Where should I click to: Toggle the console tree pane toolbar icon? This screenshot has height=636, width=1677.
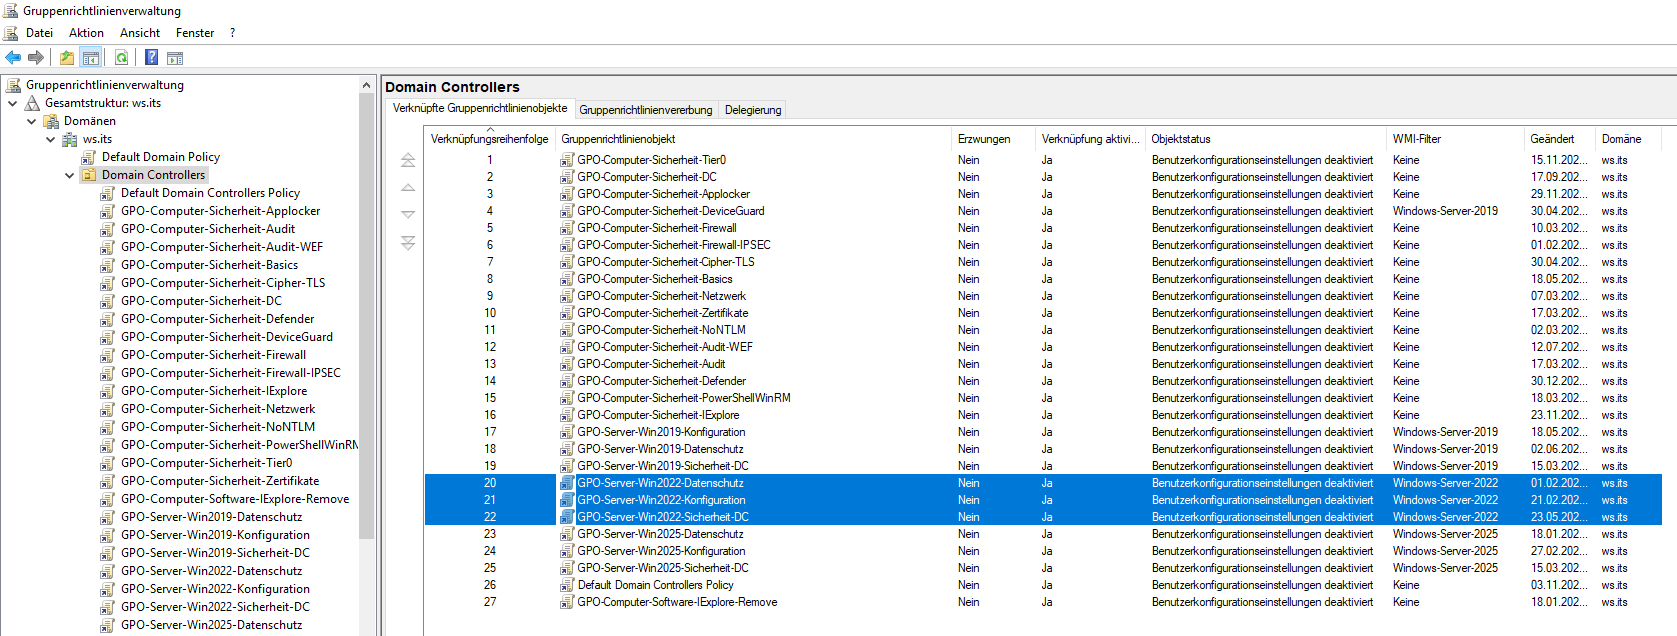[x=91, y=58]
